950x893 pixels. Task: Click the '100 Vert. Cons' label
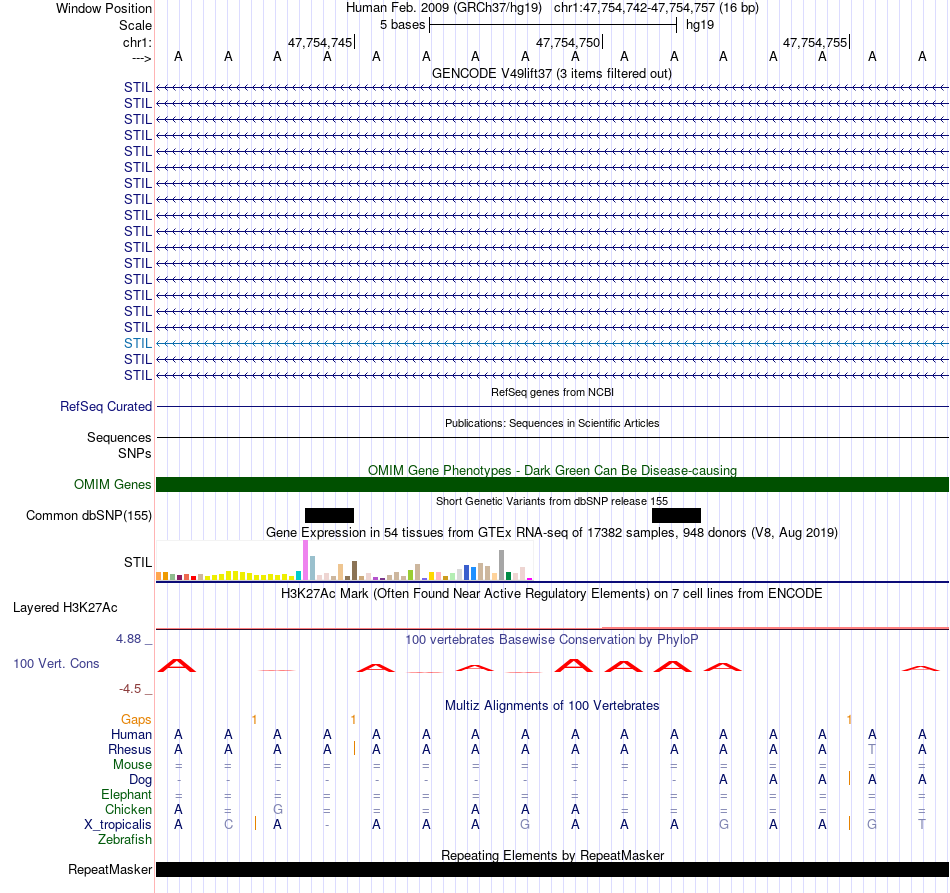56,663
